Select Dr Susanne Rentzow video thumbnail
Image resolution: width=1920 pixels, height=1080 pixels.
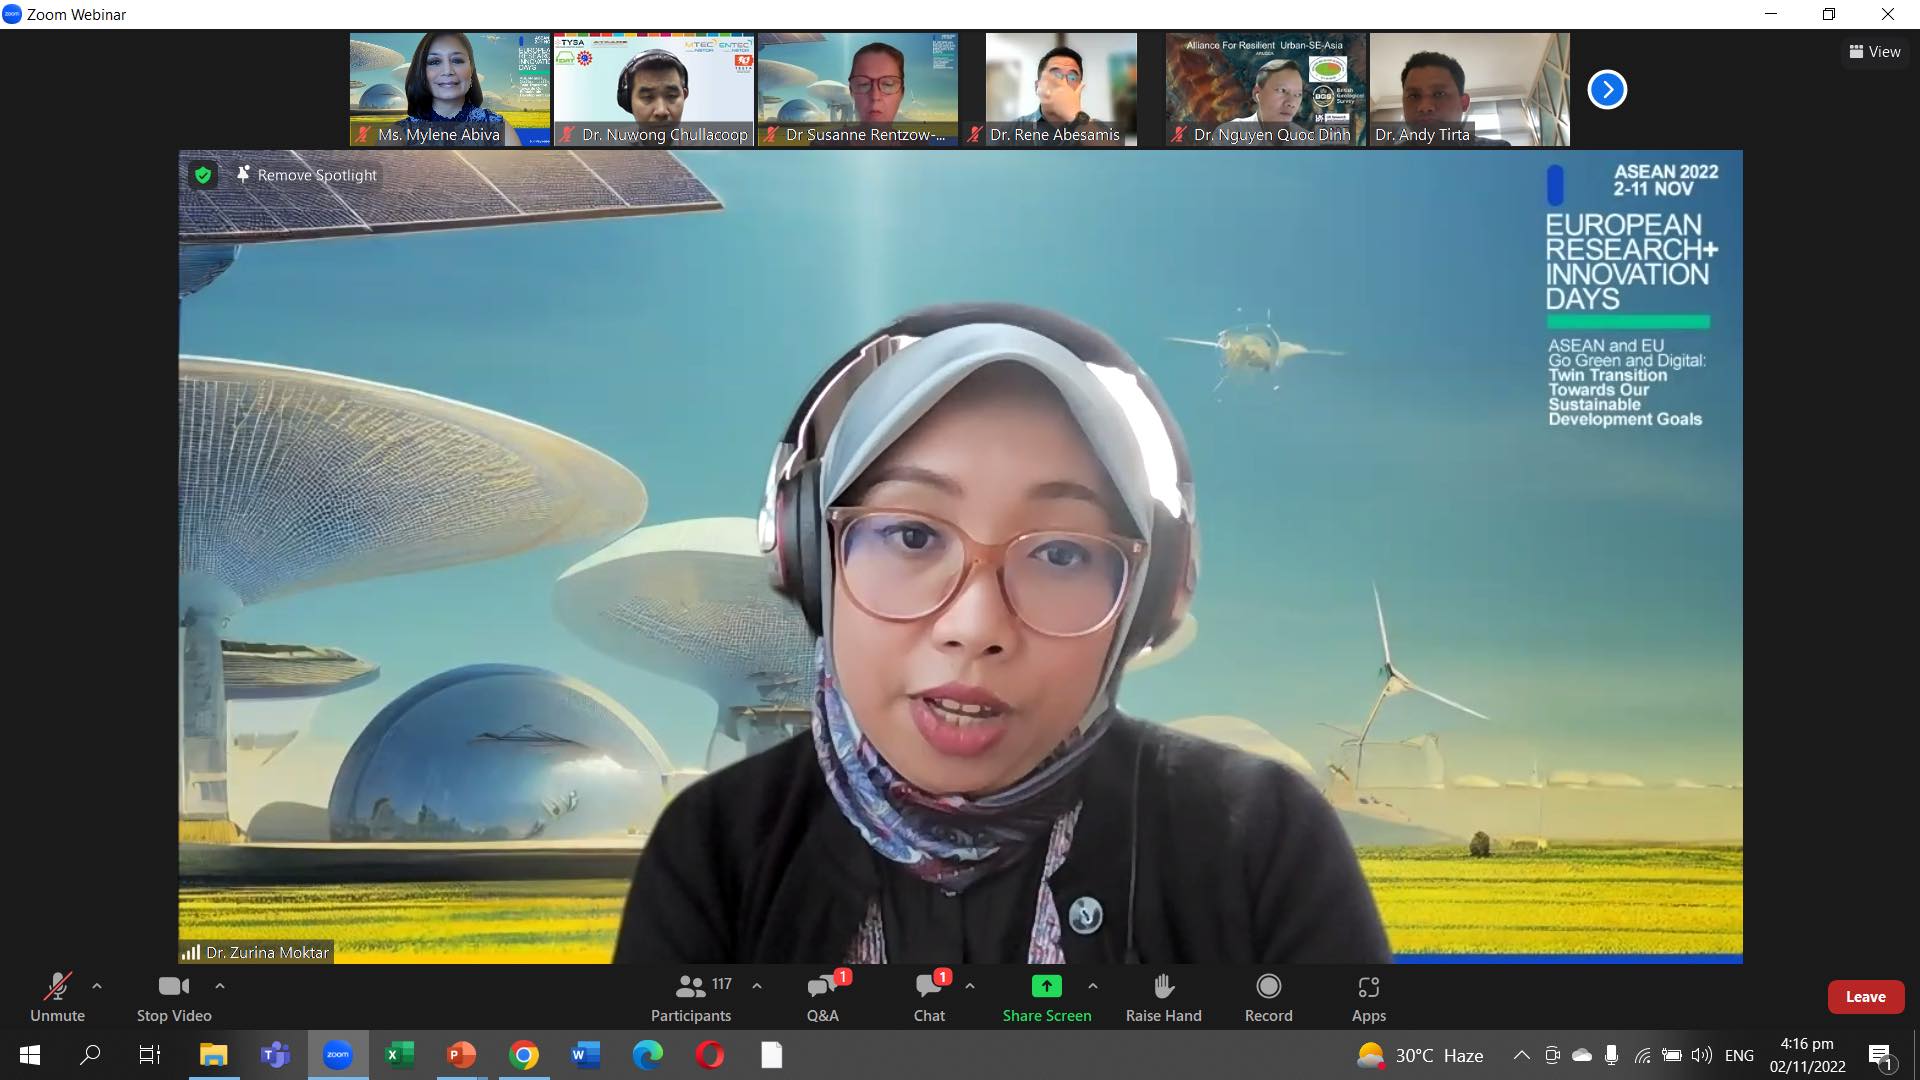858,89
